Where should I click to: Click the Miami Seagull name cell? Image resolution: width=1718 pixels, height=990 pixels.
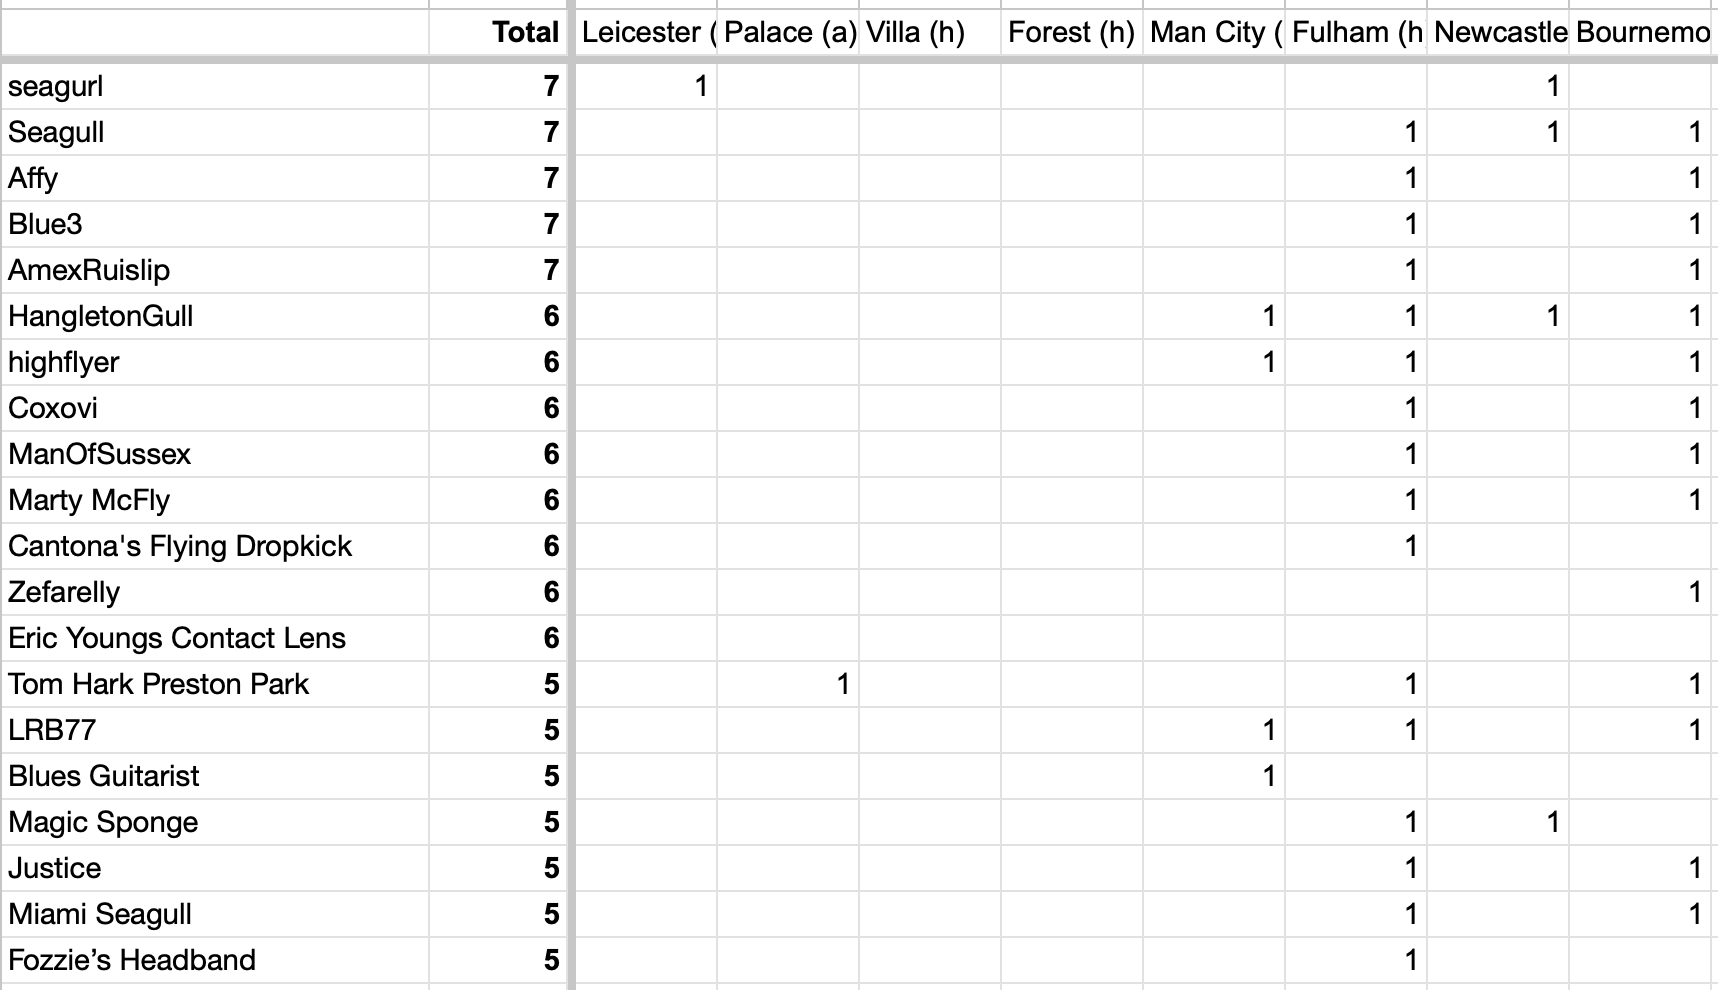click(x=215, y=914)
